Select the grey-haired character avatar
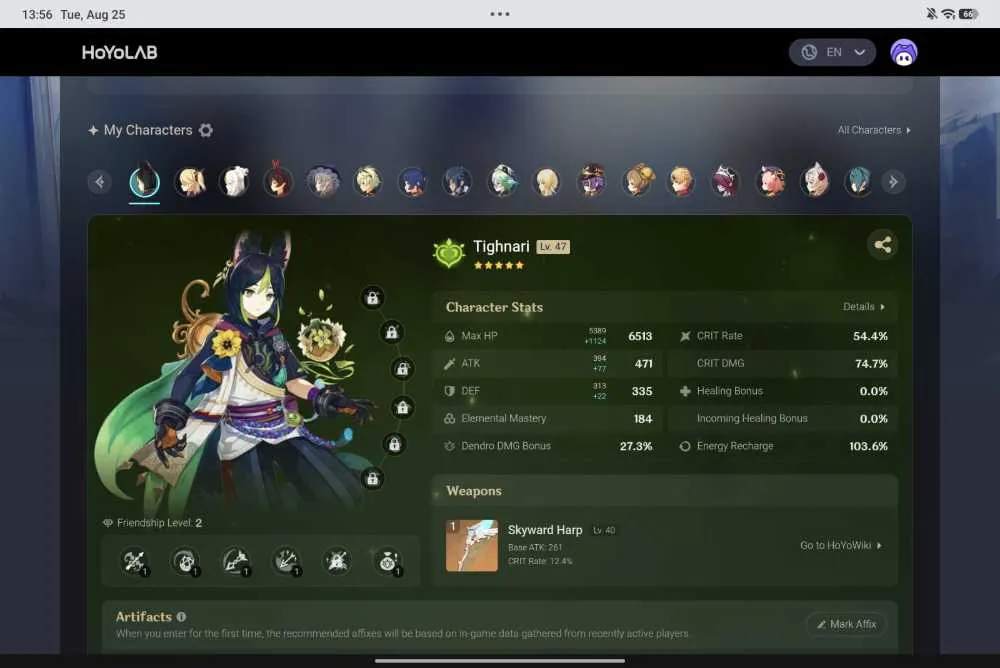Image resolution: width=1000 pixels, height=668 pixels. tap(323, 182)
